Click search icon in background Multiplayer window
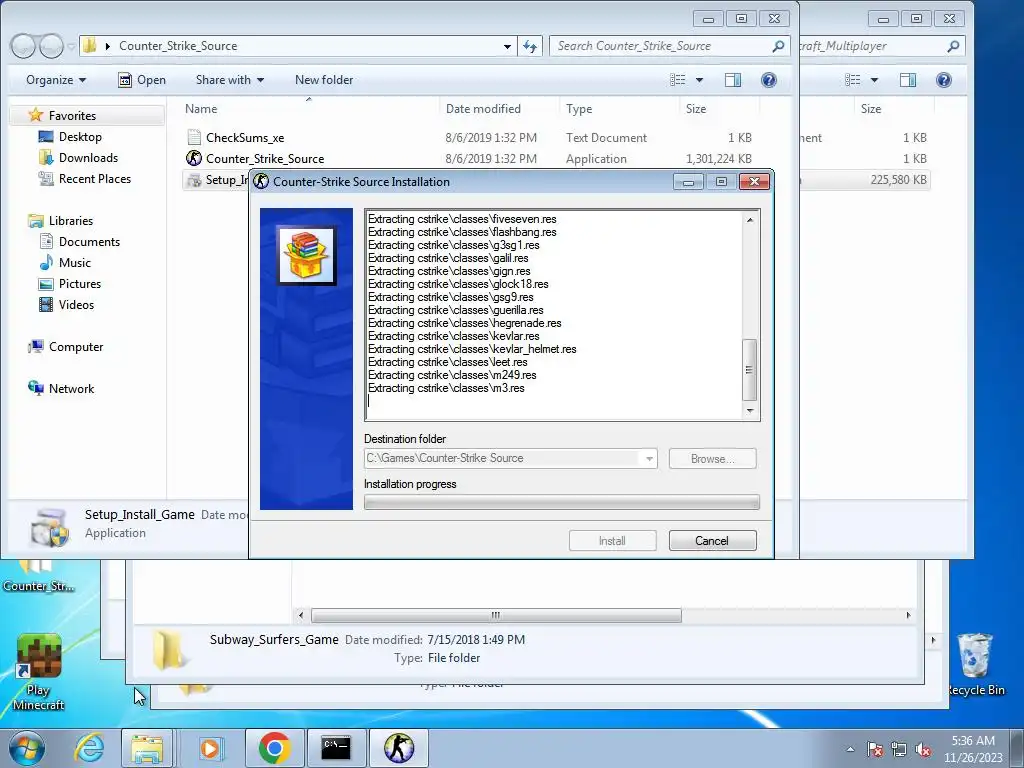Viewport: 1024px width, 768px height. coord(953,46)
